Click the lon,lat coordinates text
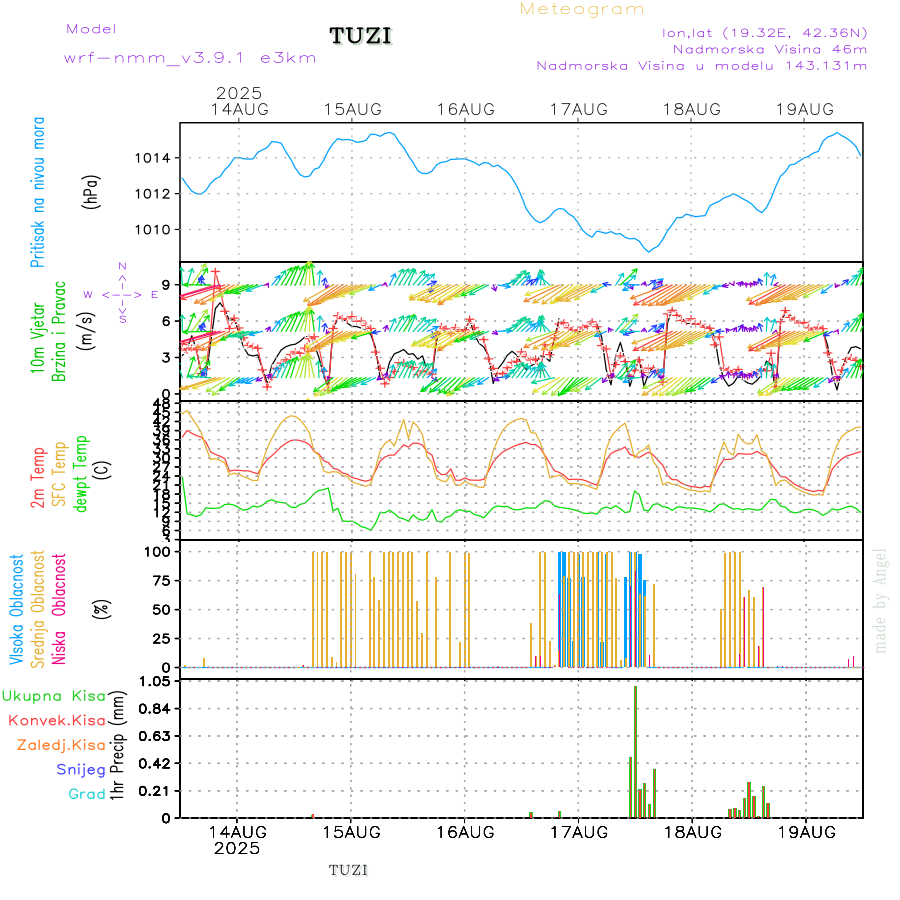 (764, 32)
